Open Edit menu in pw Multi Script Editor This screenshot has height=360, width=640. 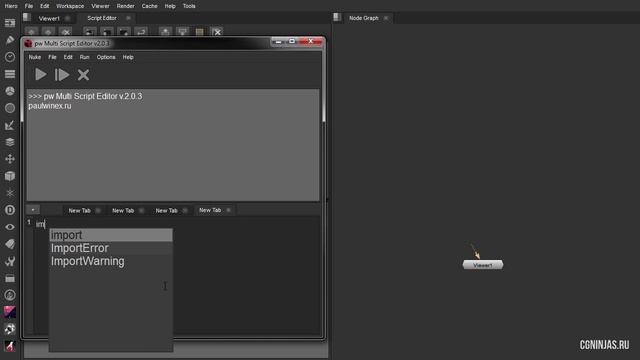point(68,57)
